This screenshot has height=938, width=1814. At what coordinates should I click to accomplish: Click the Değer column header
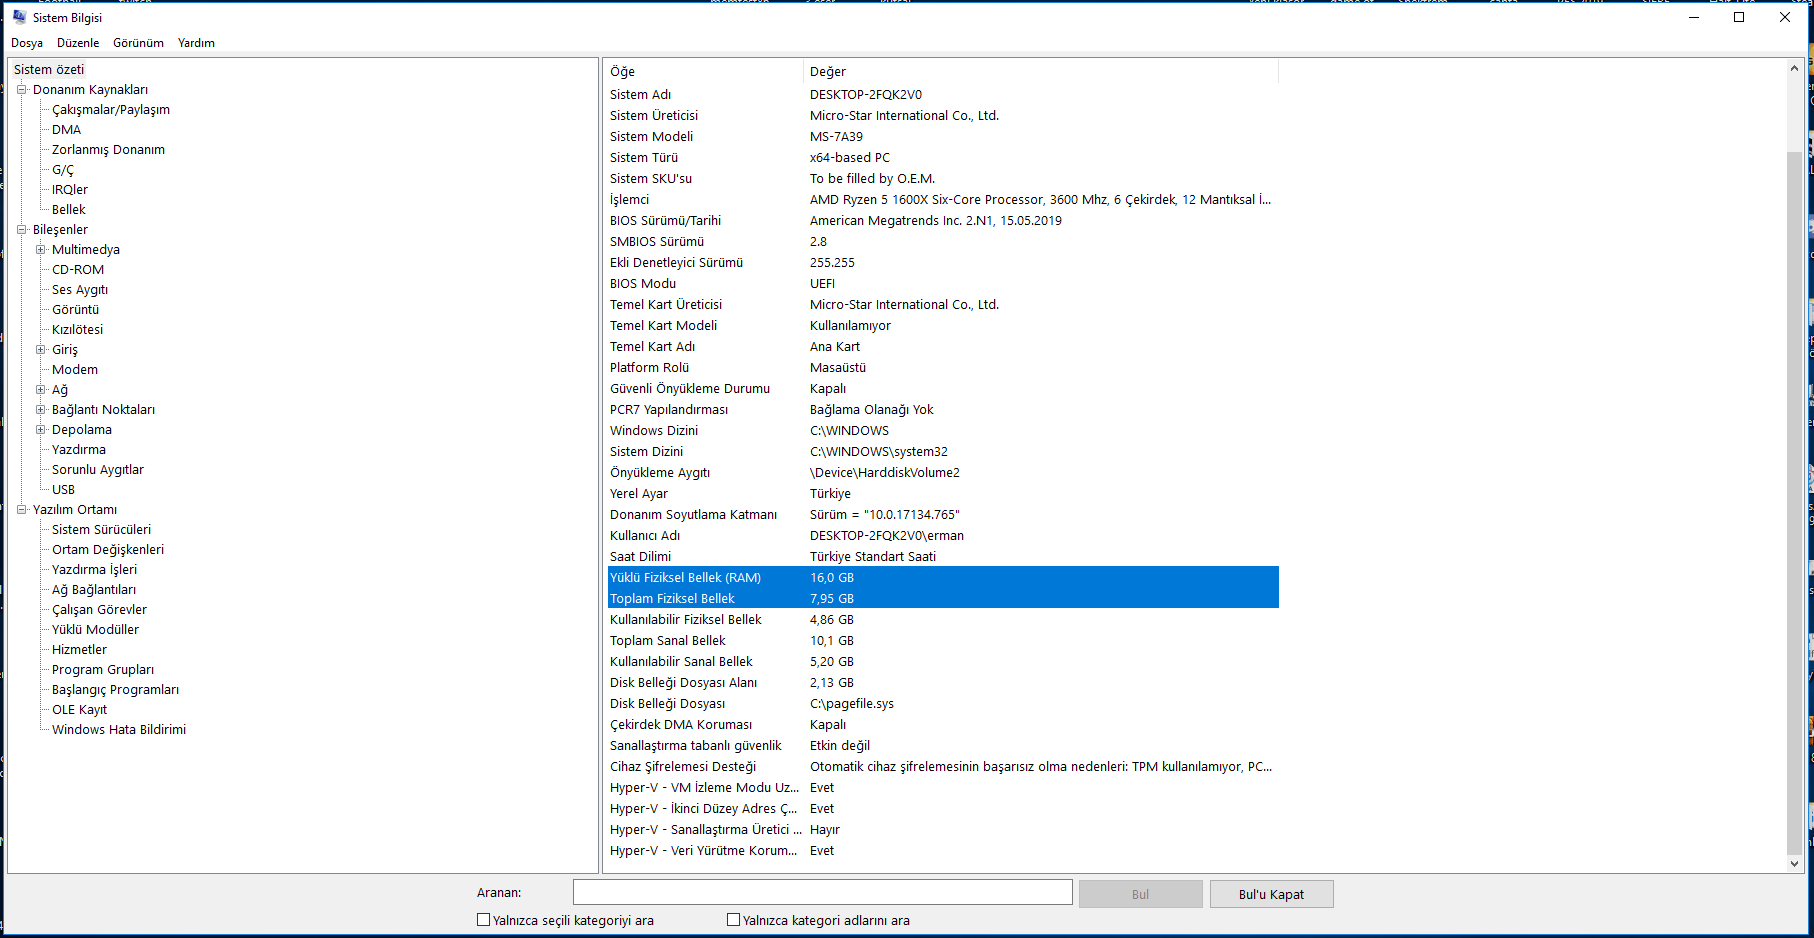point(1041,72)
